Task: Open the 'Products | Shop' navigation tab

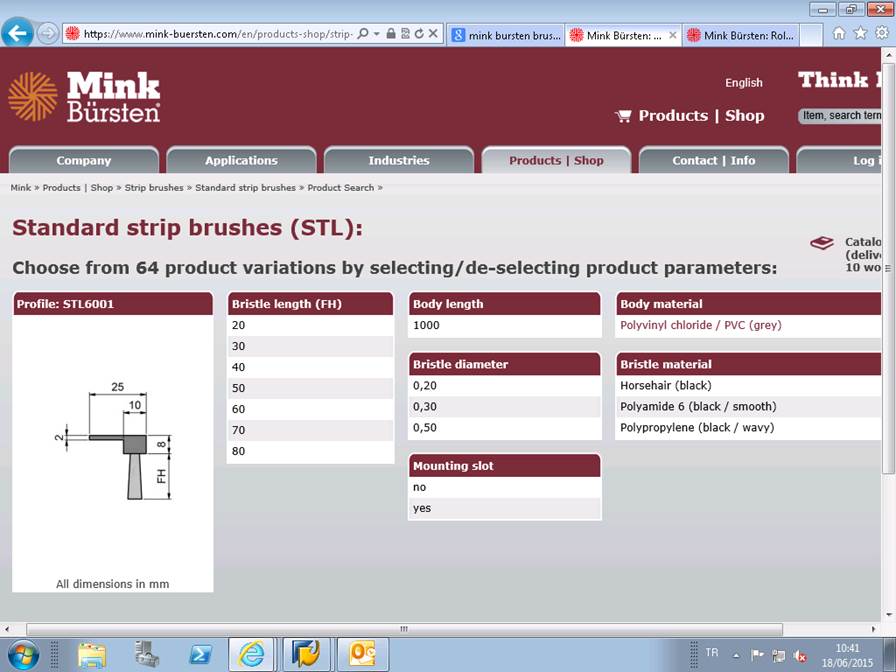Action: (x=557, y=160)
